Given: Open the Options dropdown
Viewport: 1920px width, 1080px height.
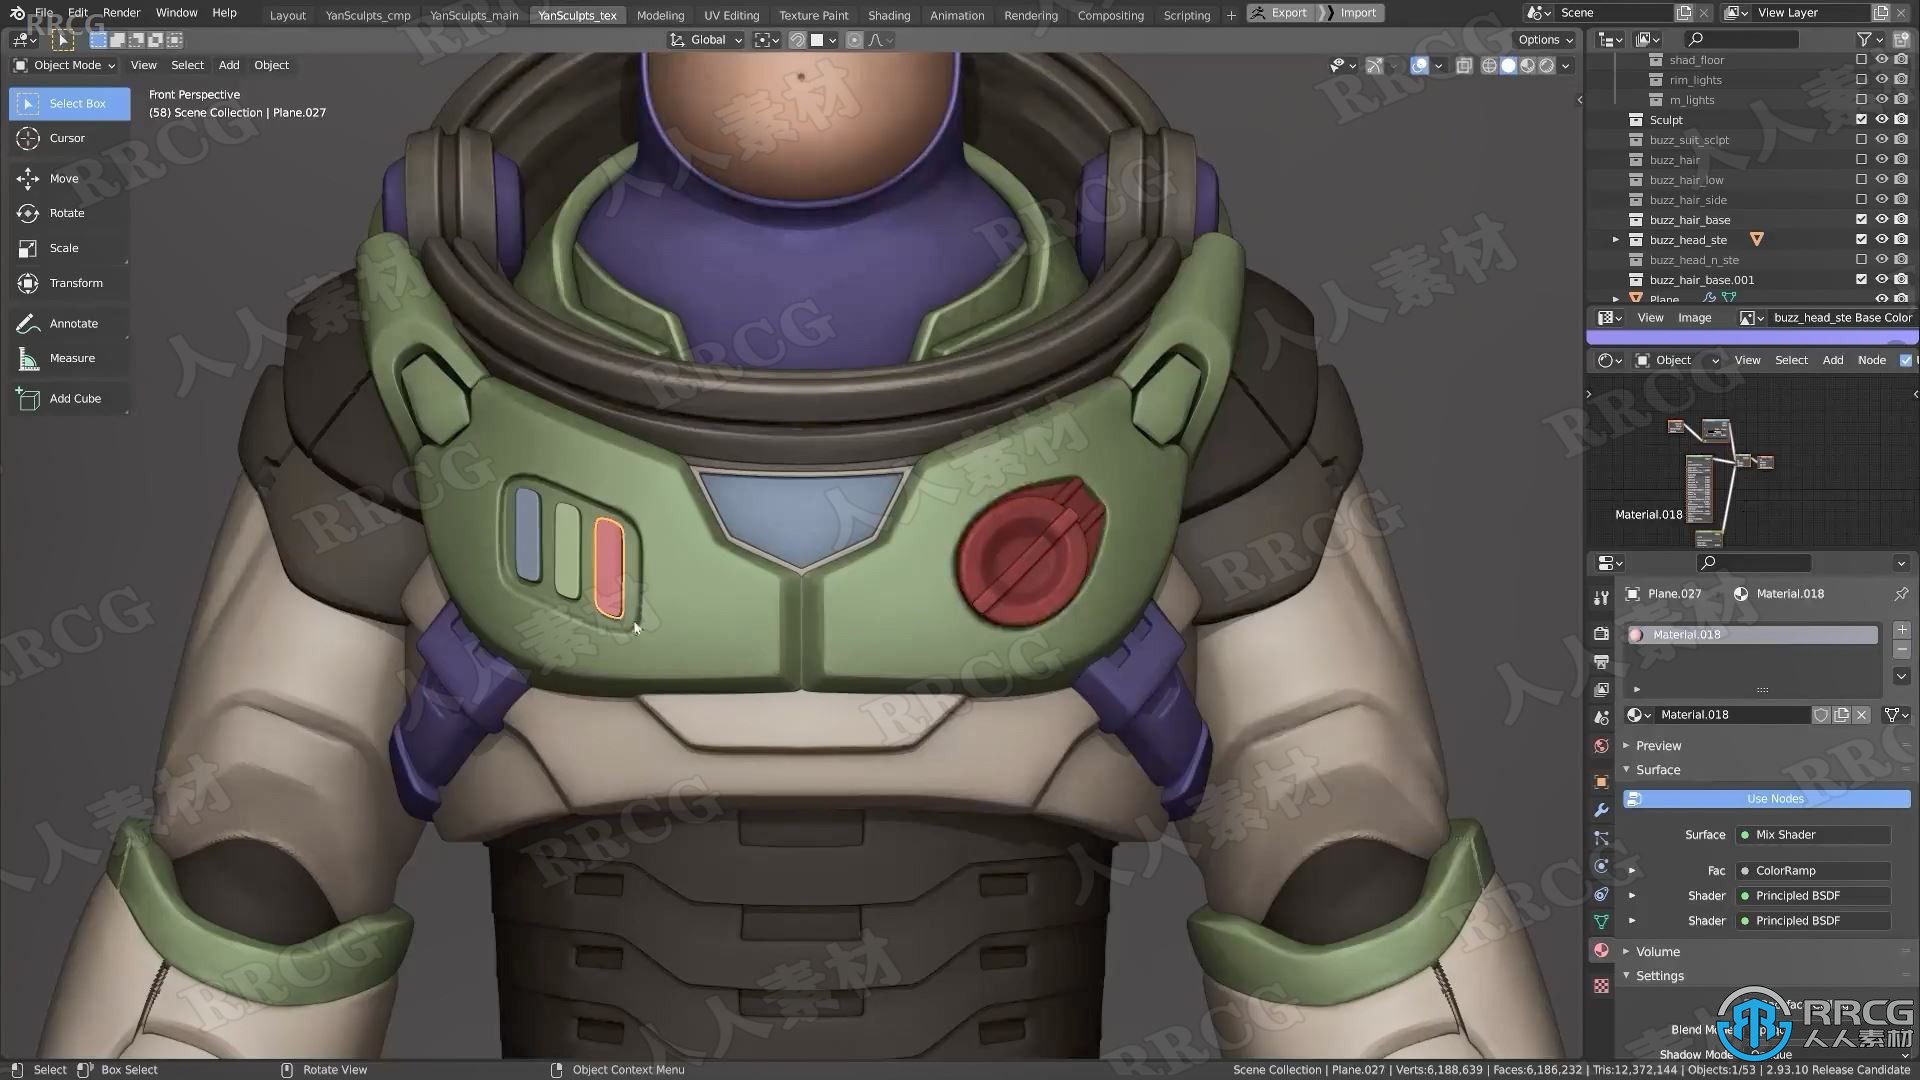Looking at the screenshot, I should 1545,40.
